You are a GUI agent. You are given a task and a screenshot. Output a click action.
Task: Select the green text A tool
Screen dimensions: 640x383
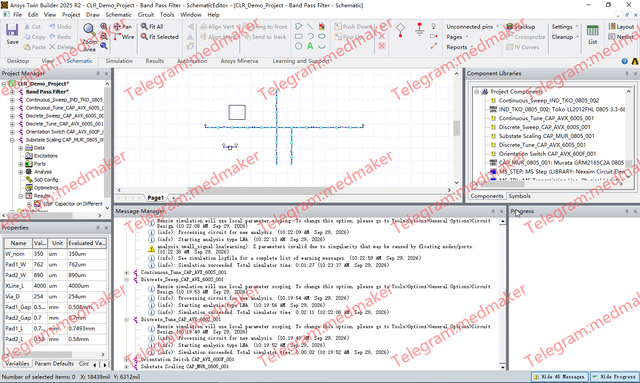tap(310, 46)
